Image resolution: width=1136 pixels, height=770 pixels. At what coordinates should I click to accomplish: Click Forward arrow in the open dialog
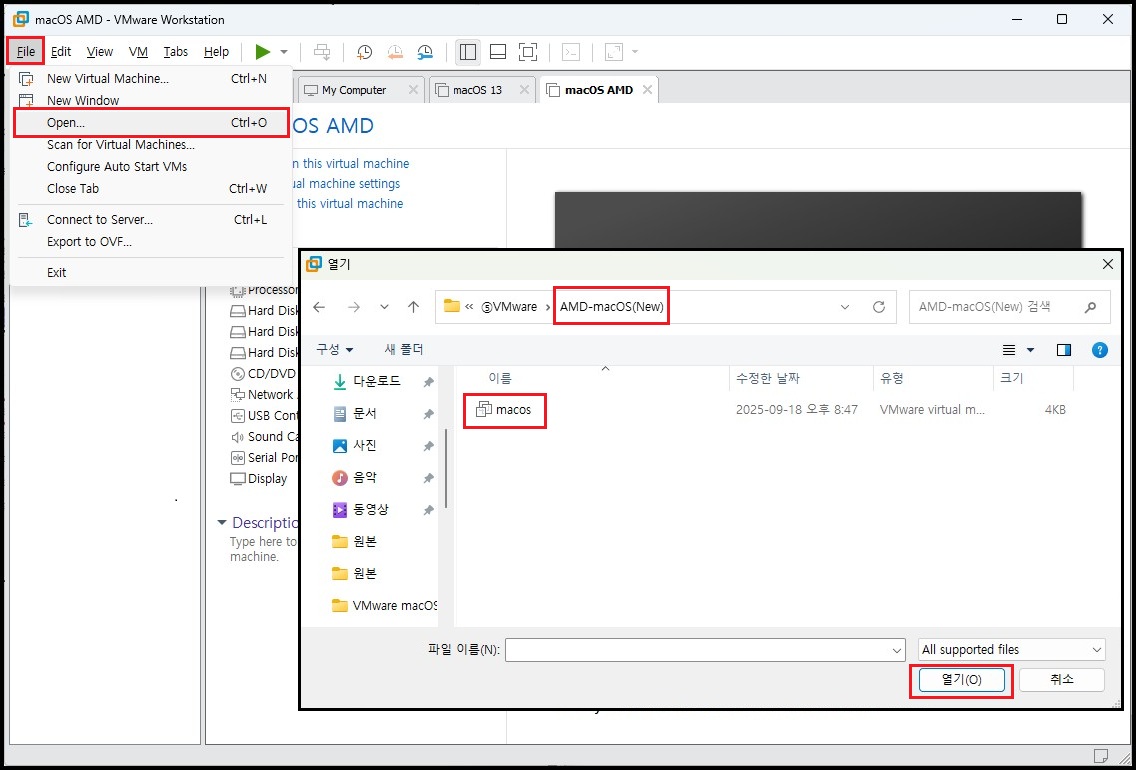point(354,307)
